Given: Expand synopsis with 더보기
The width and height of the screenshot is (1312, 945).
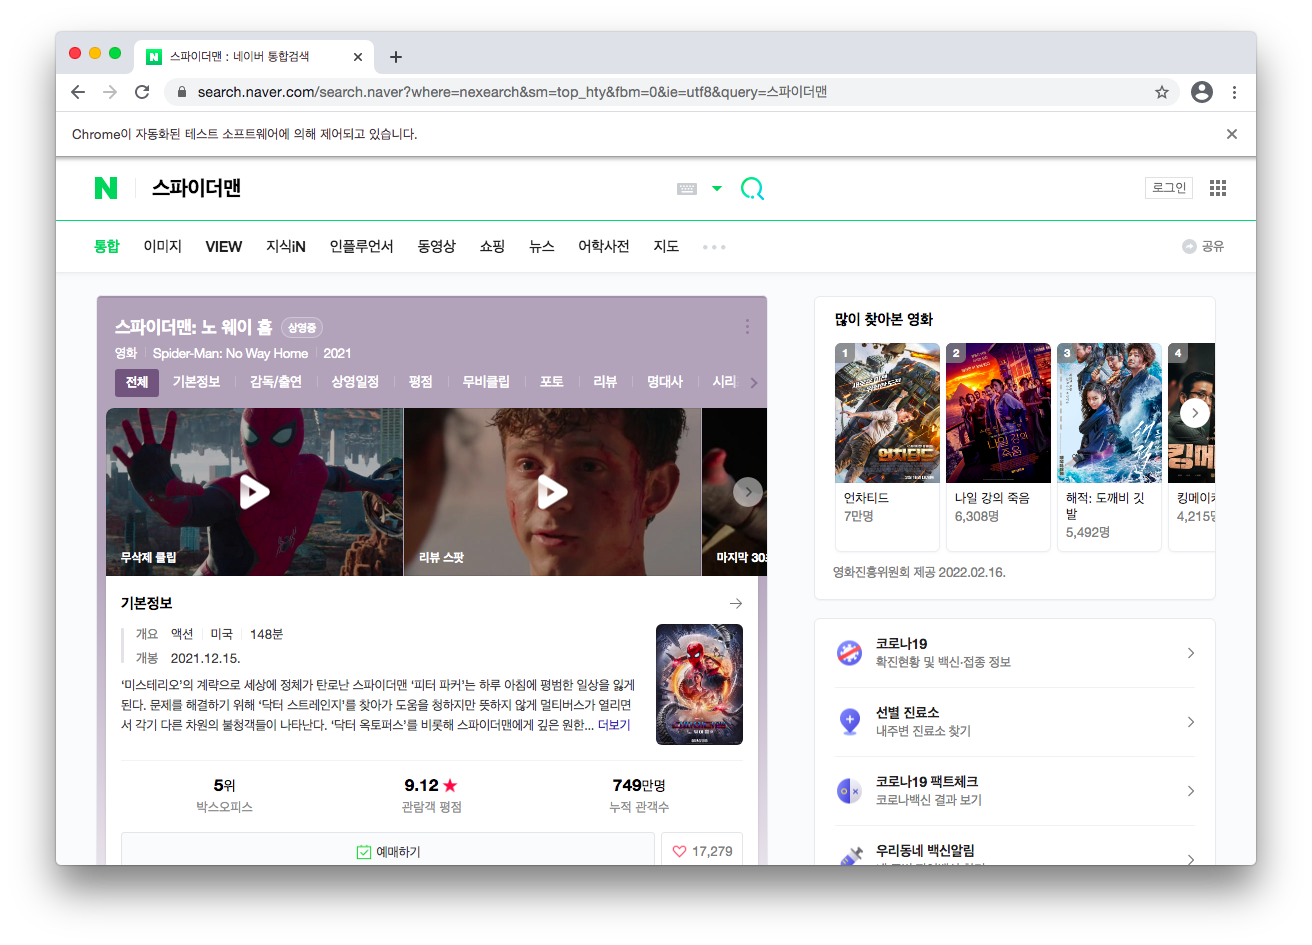Looking at the screenshot, I should [614, 725].
